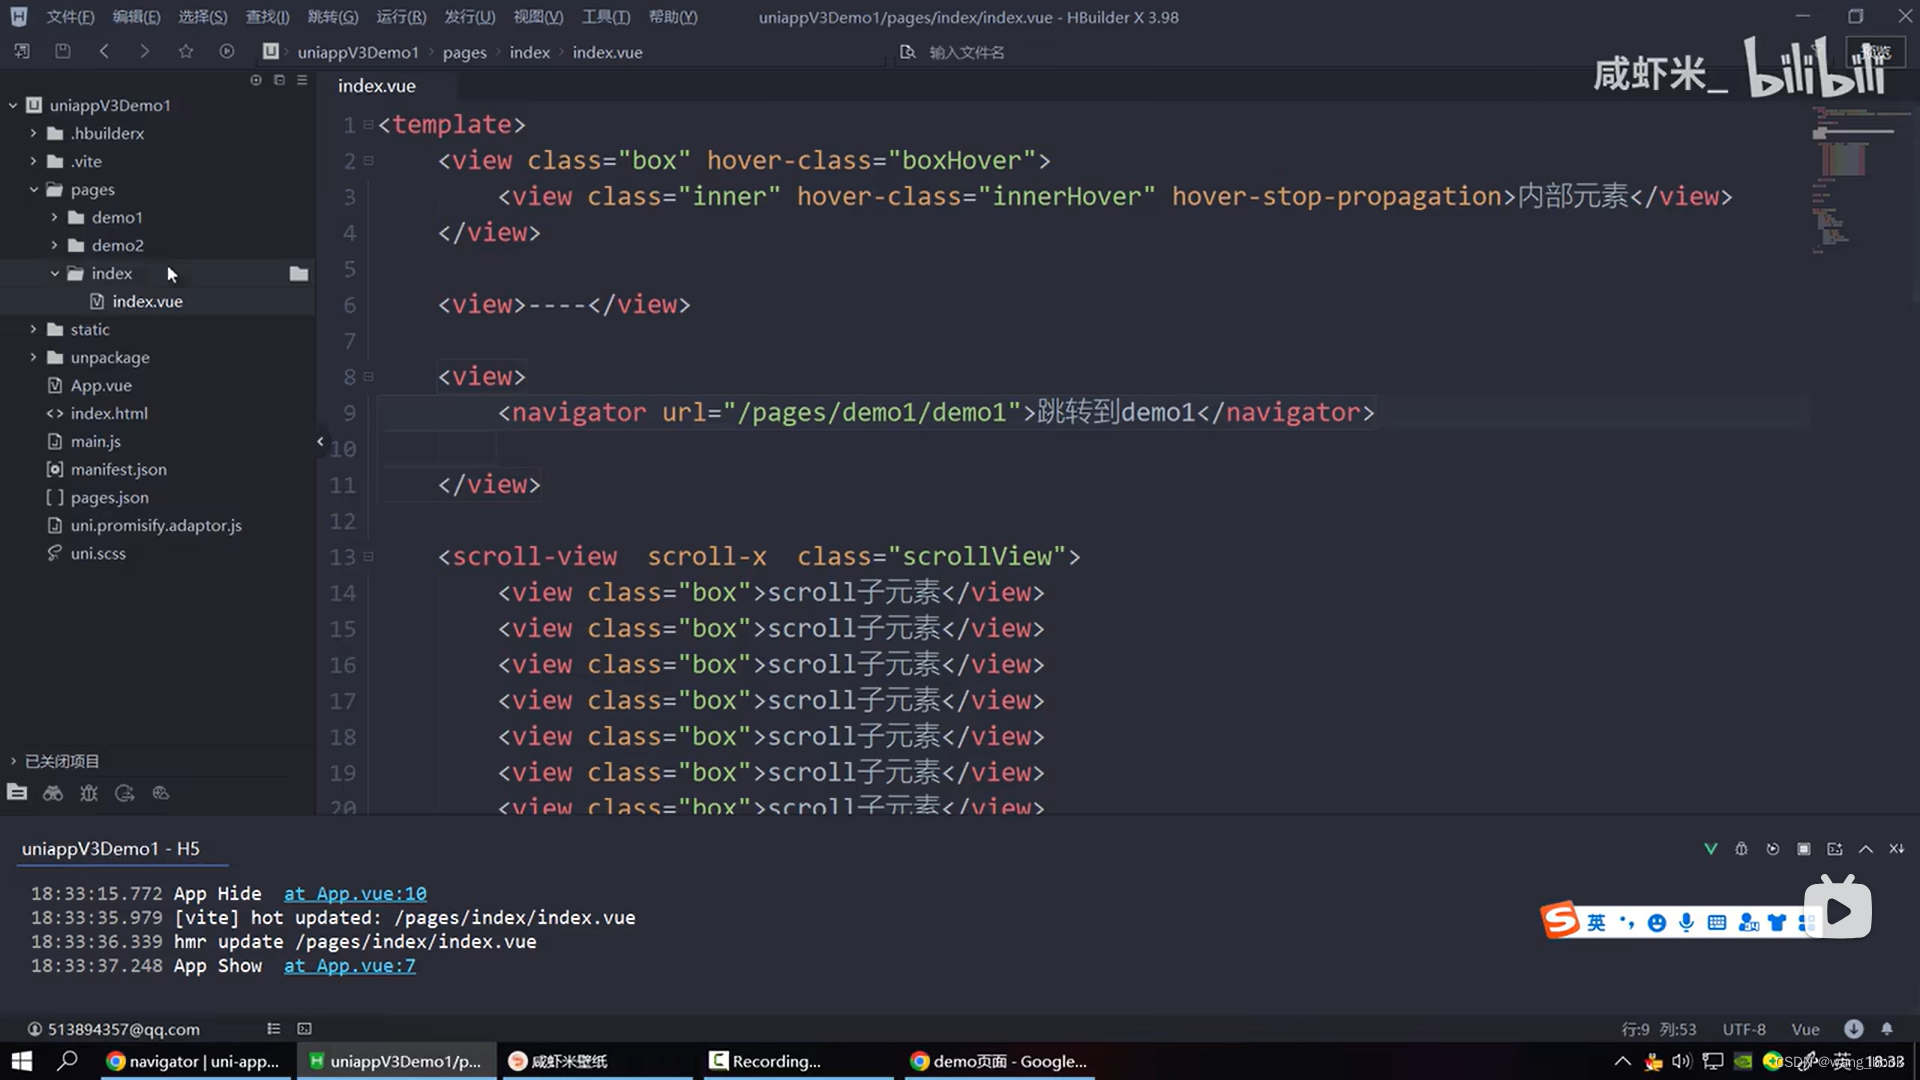
Task: Open the App.vue:10 console link
Action: pyautogui.click(x=355, y=894)
